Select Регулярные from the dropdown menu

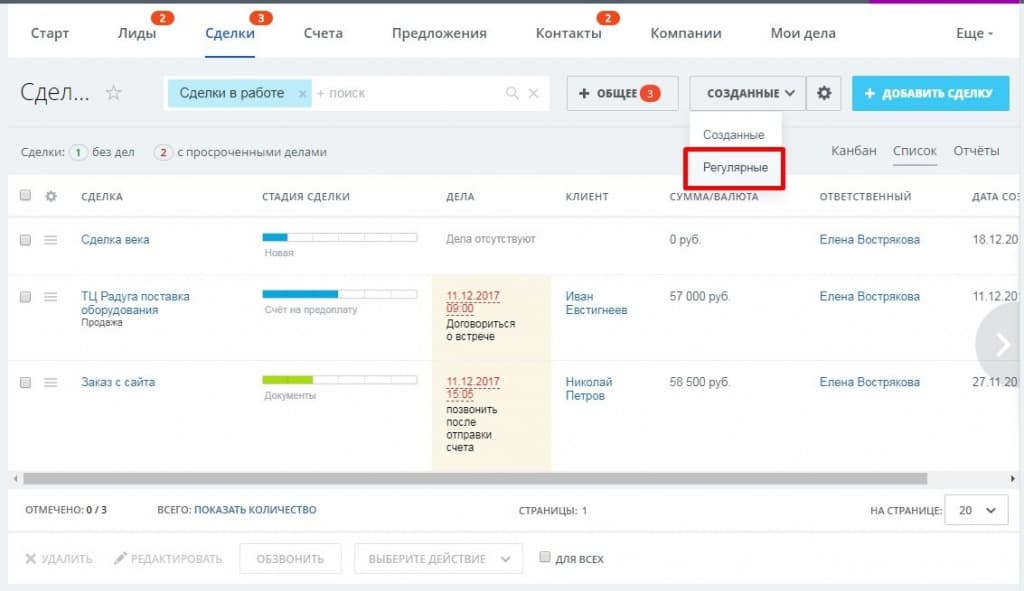(x=735, y=167)
